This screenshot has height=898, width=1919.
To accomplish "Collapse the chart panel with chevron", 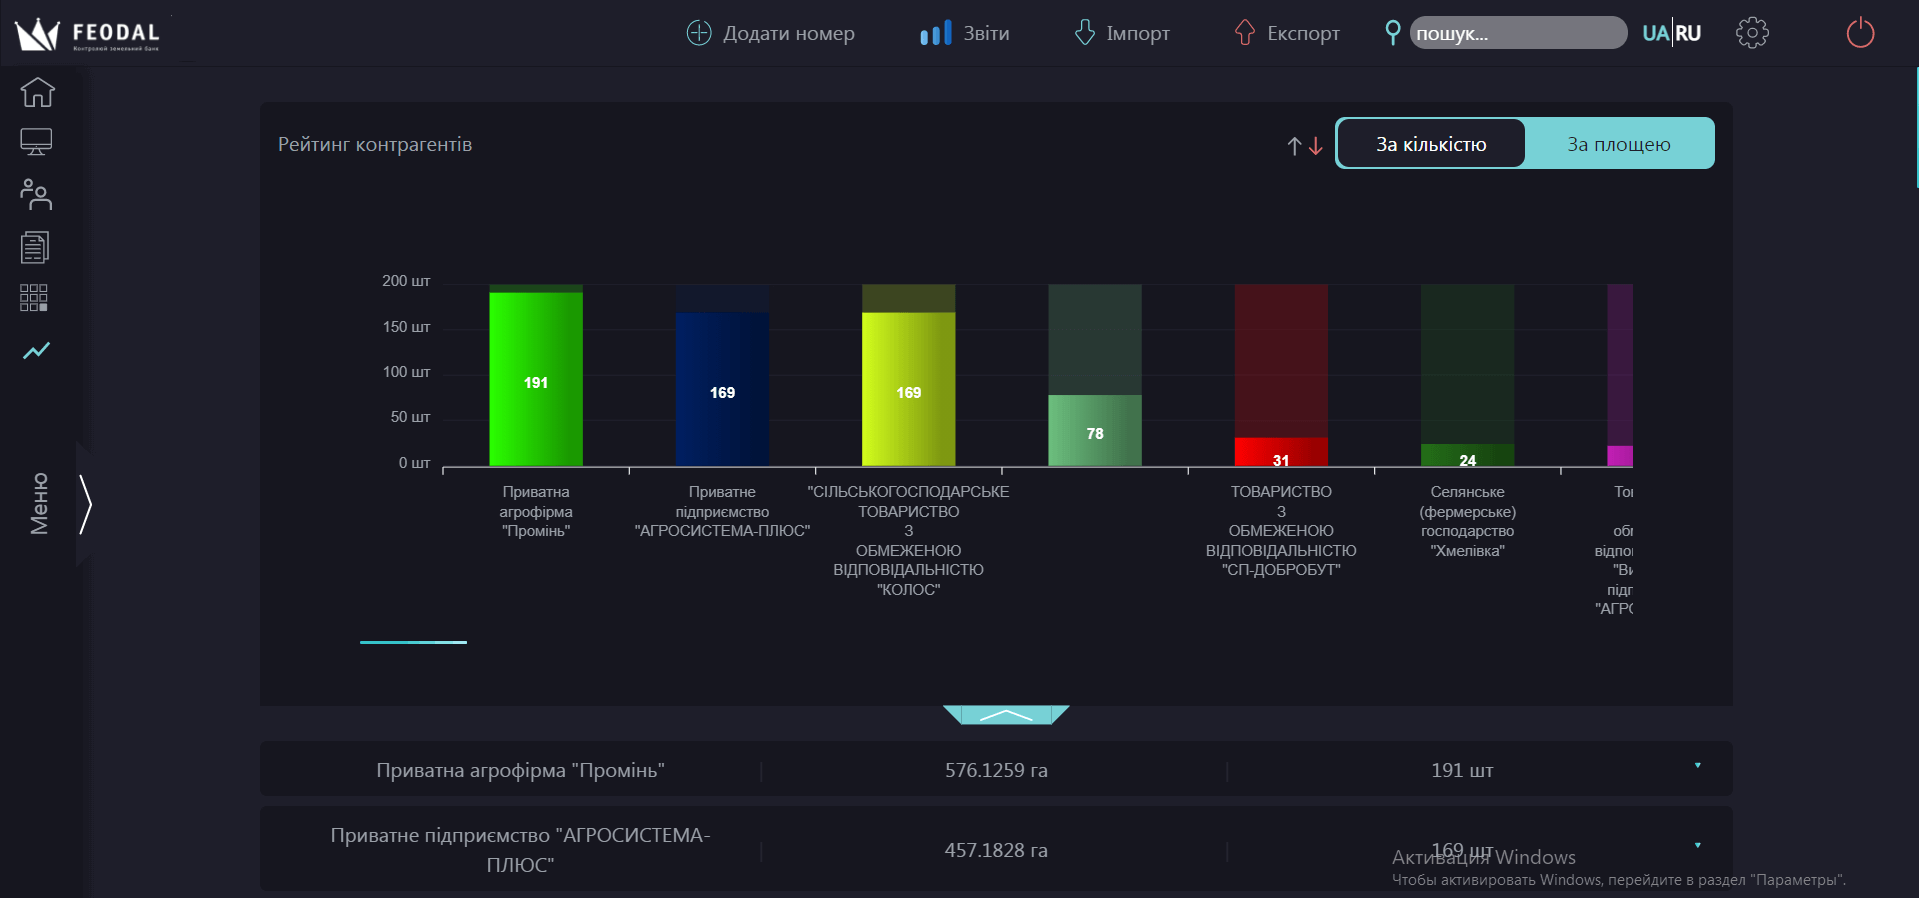I will click(1006, 715).
